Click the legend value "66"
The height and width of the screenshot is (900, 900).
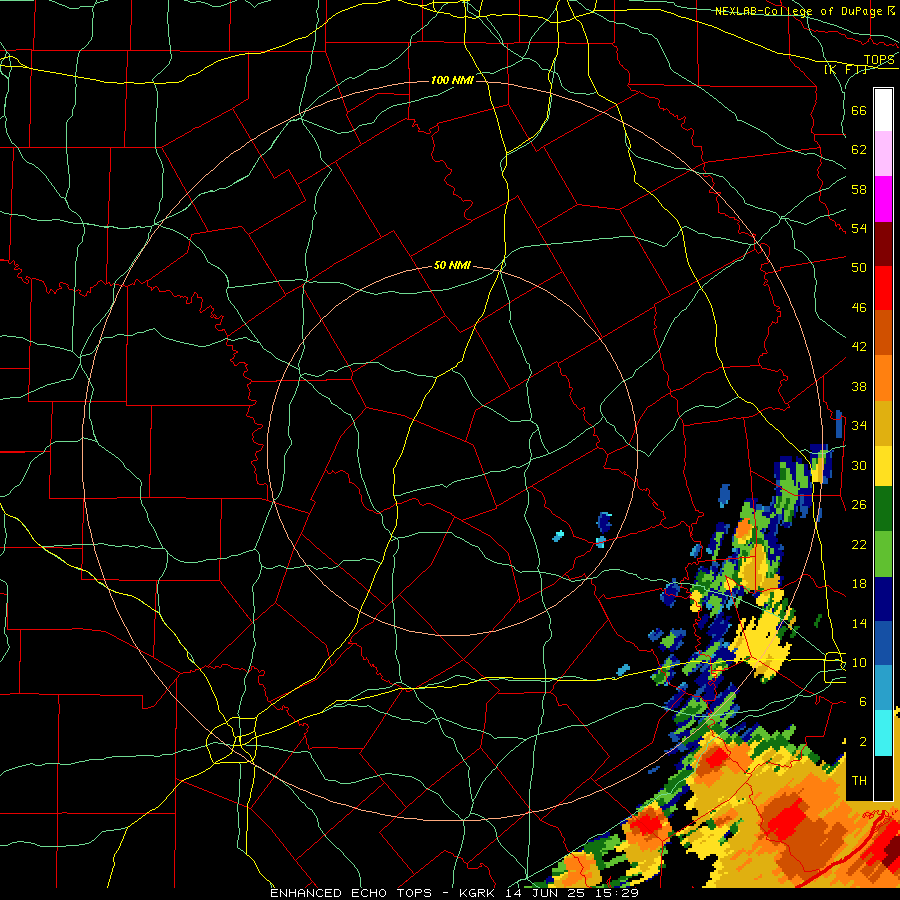[859, 111]
